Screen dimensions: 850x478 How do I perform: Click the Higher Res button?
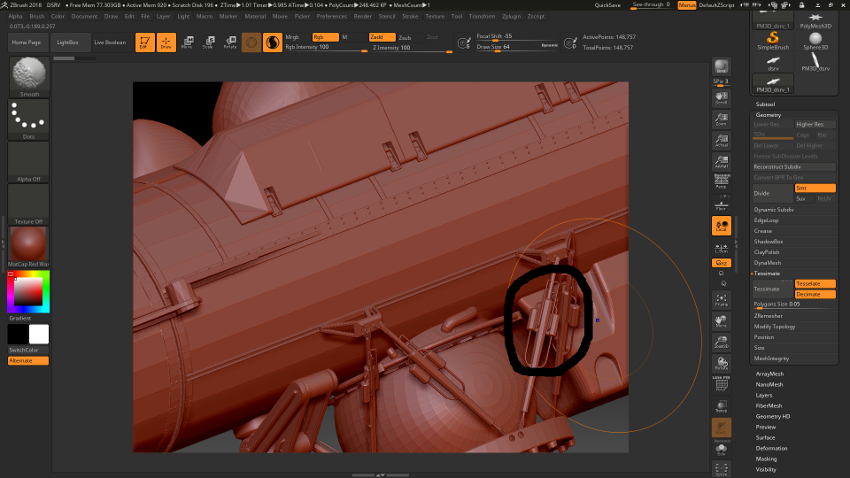pyautogui.click(x=815, y=124)
